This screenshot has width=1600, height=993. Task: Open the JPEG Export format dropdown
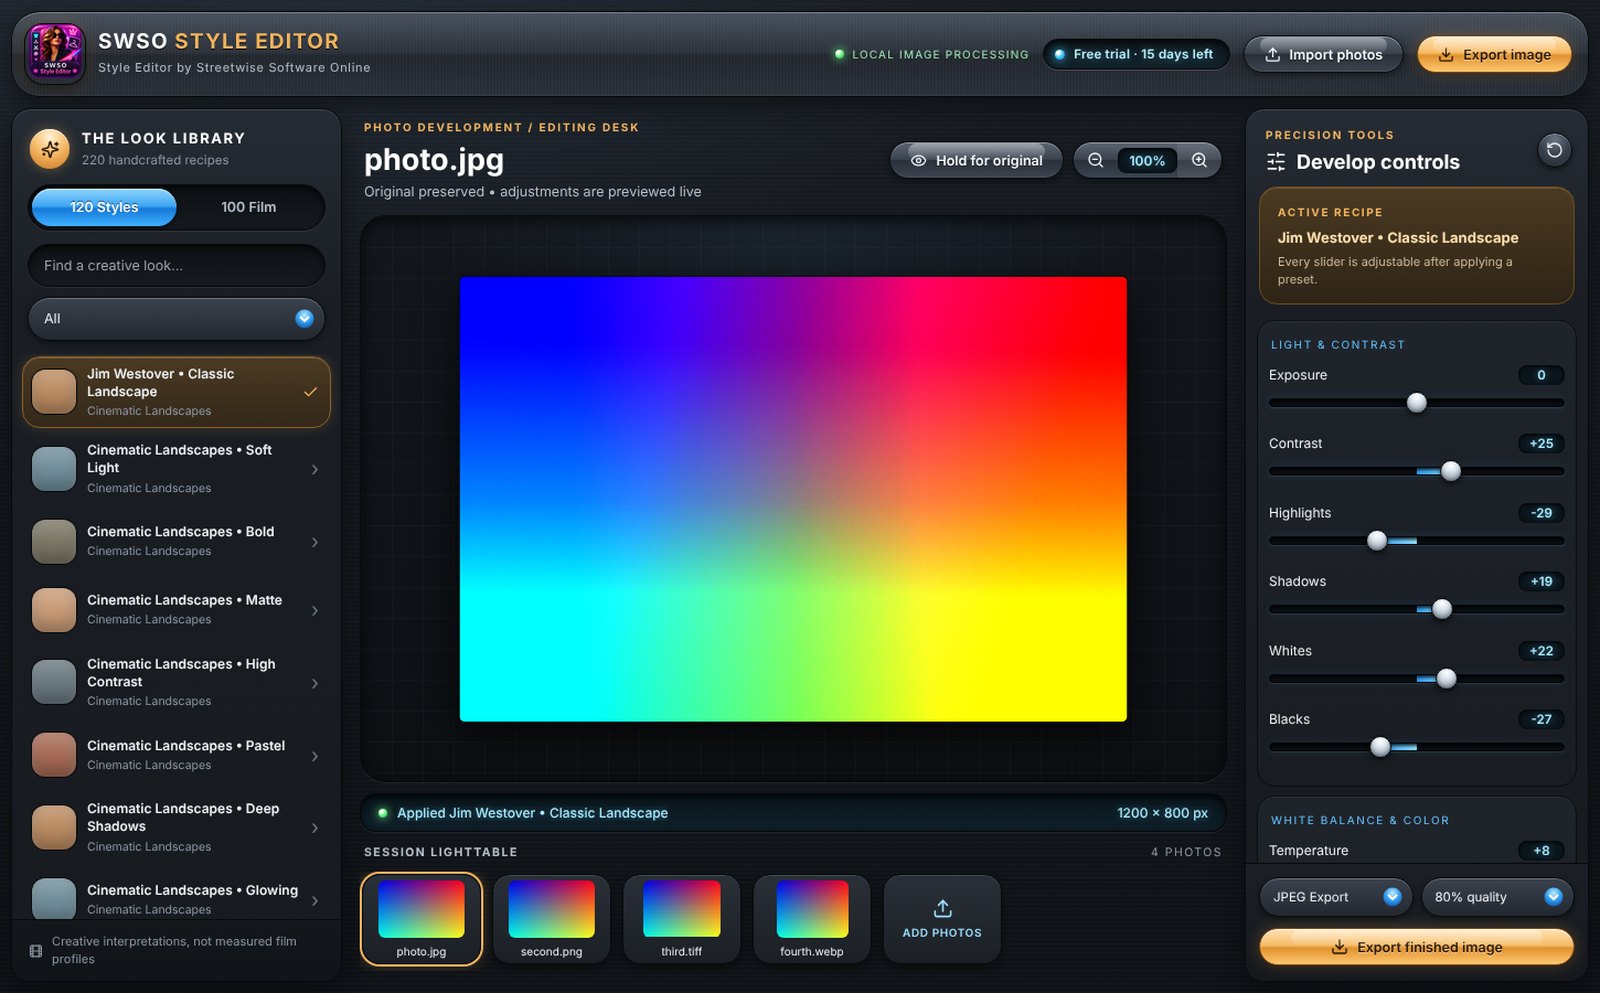point(1335,897)
